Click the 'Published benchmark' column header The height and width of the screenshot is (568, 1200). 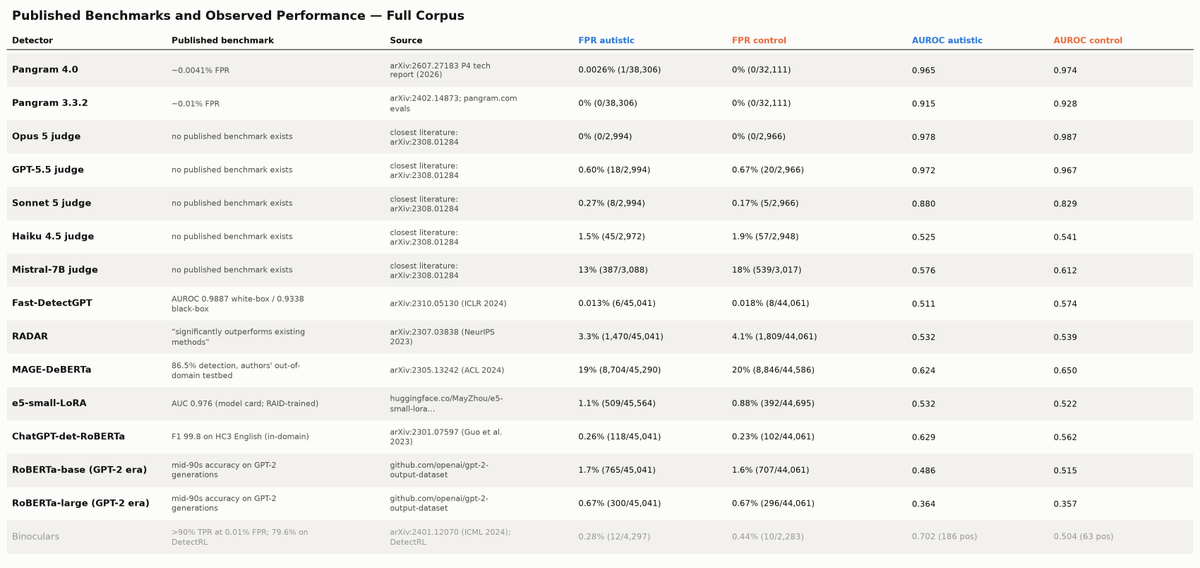tap(222, 41)
